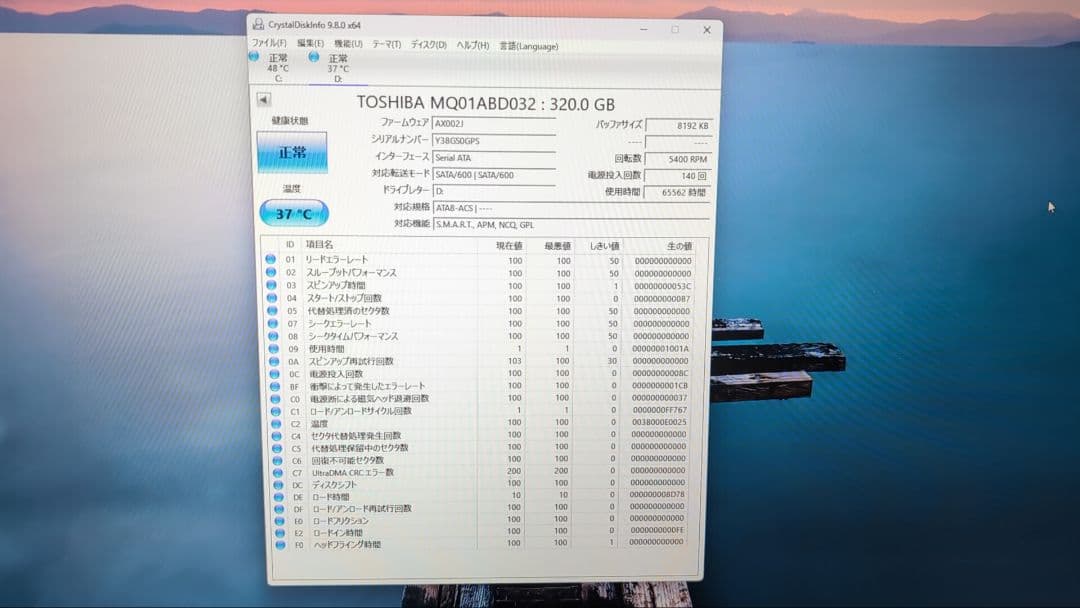Image resolution: width=1080 pixels, height=608 pixels.
Task: Click the power on count value 140 回
Action: (678, 176)
